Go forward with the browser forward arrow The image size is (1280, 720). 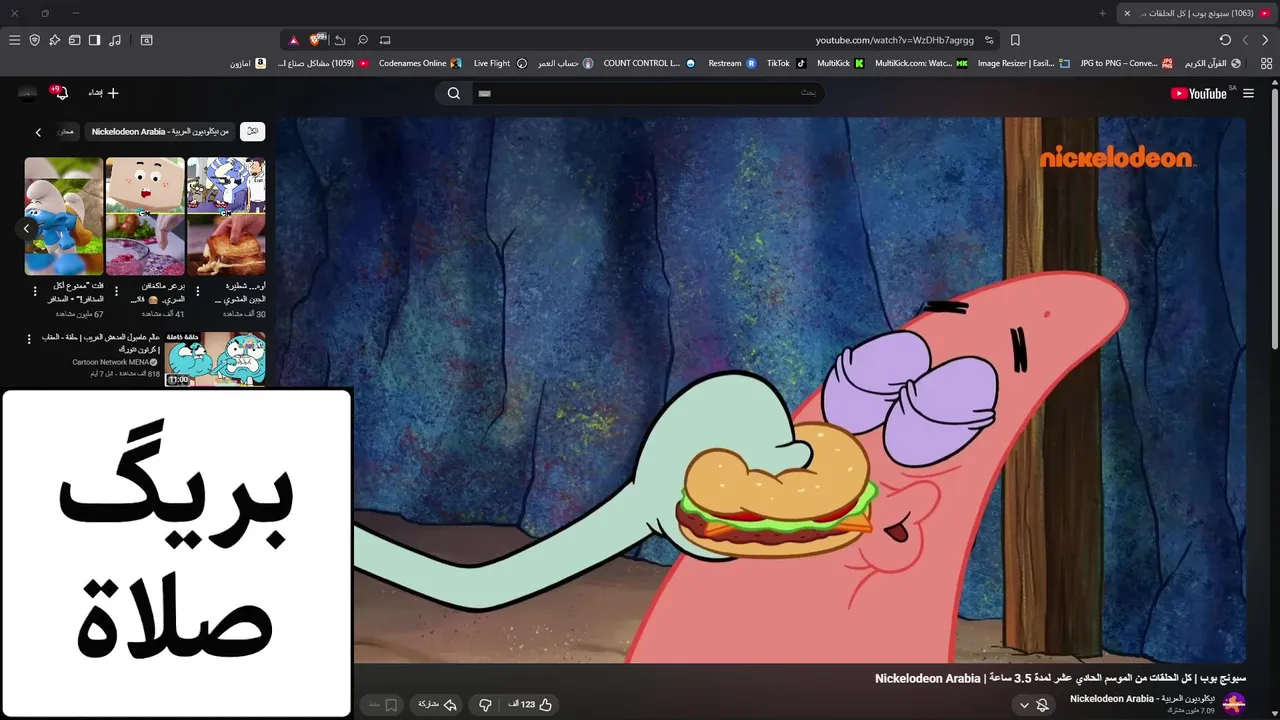coord(1245,40)
